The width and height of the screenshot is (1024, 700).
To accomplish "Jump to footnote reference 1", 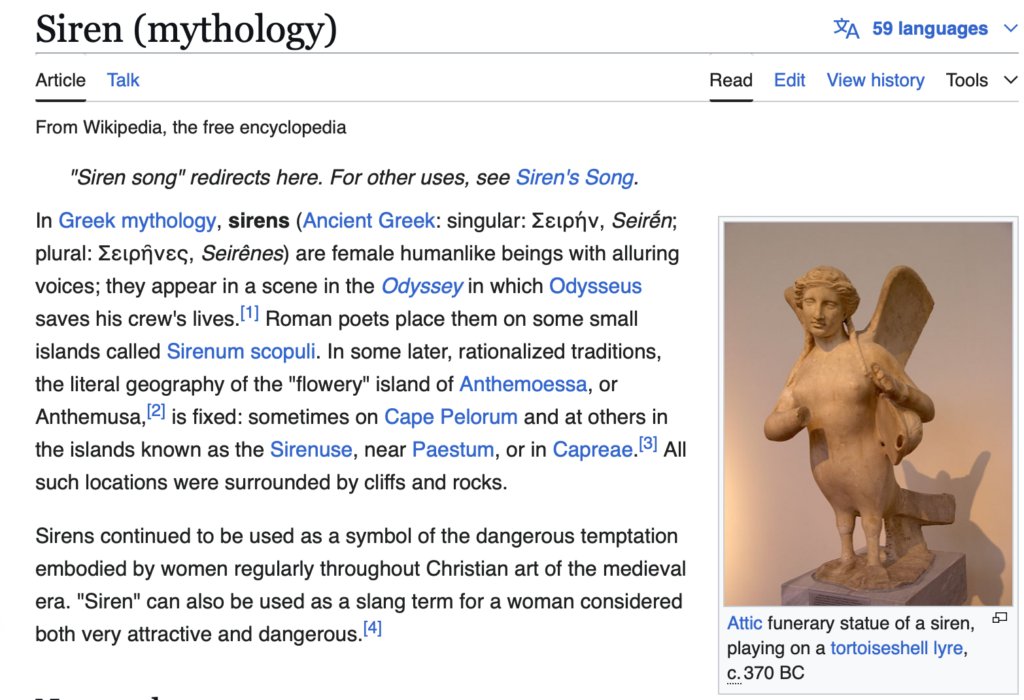I will (249, 314).
